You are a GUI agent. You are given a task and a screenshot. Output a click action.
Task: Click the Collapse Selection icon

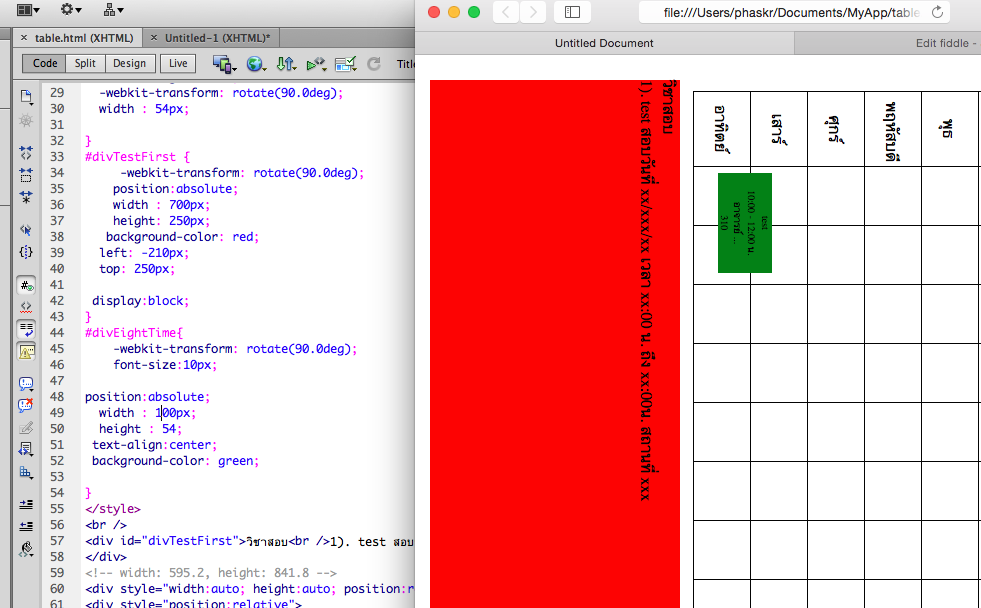point(26,175)
